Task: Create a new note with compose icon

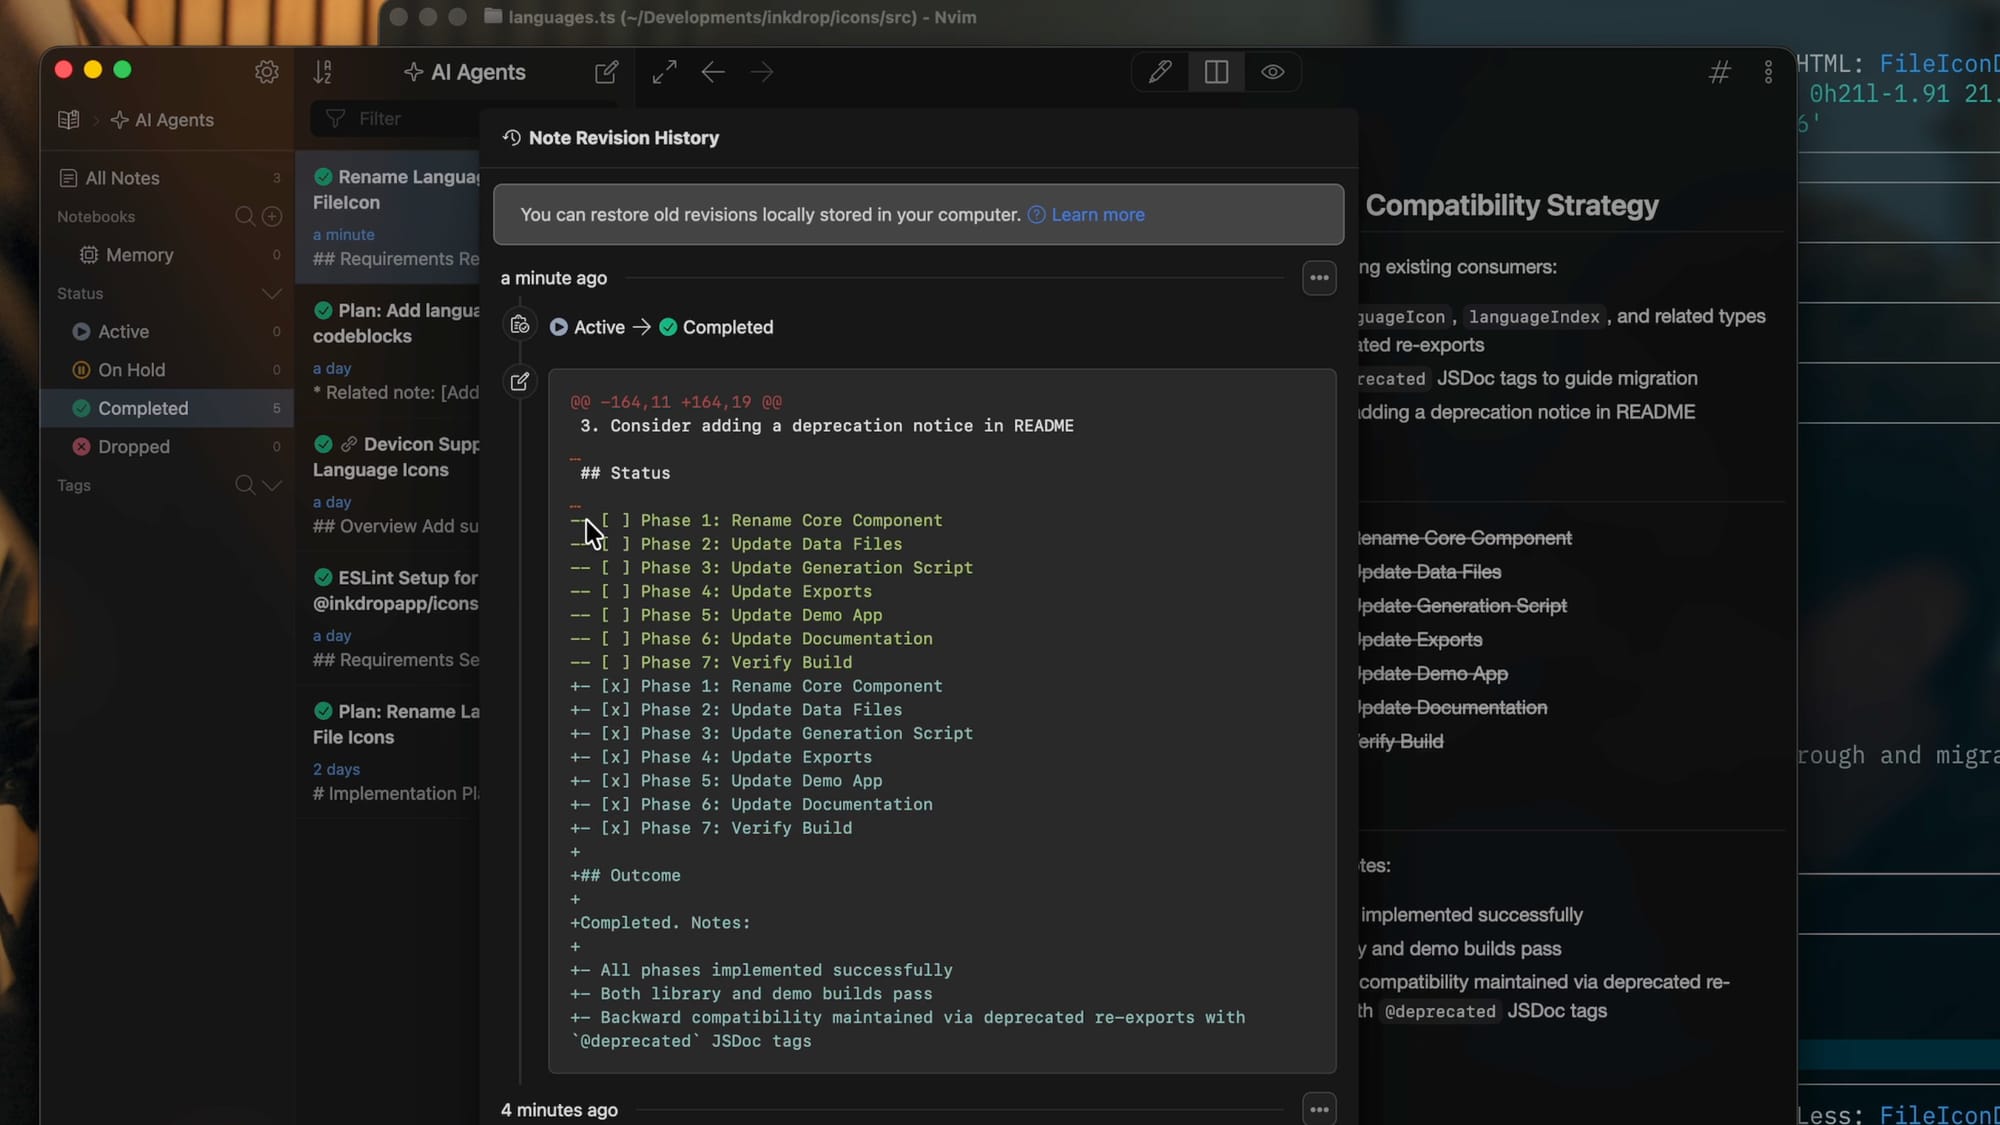Action: pyautogui.click(x=606, y=72)
